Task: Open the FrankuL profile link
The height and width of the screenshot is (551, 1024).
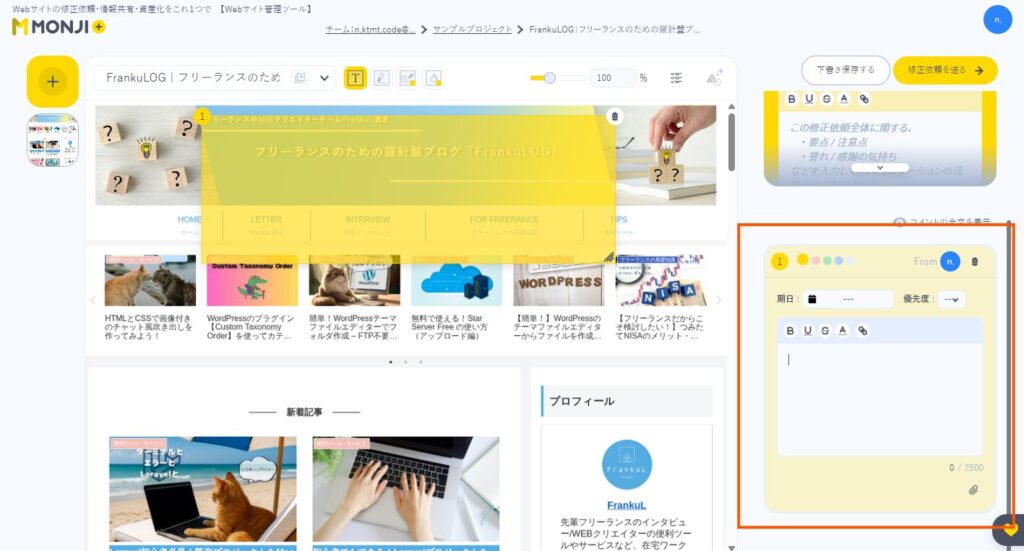Action: pyautogui.click(x=626, y=505)
